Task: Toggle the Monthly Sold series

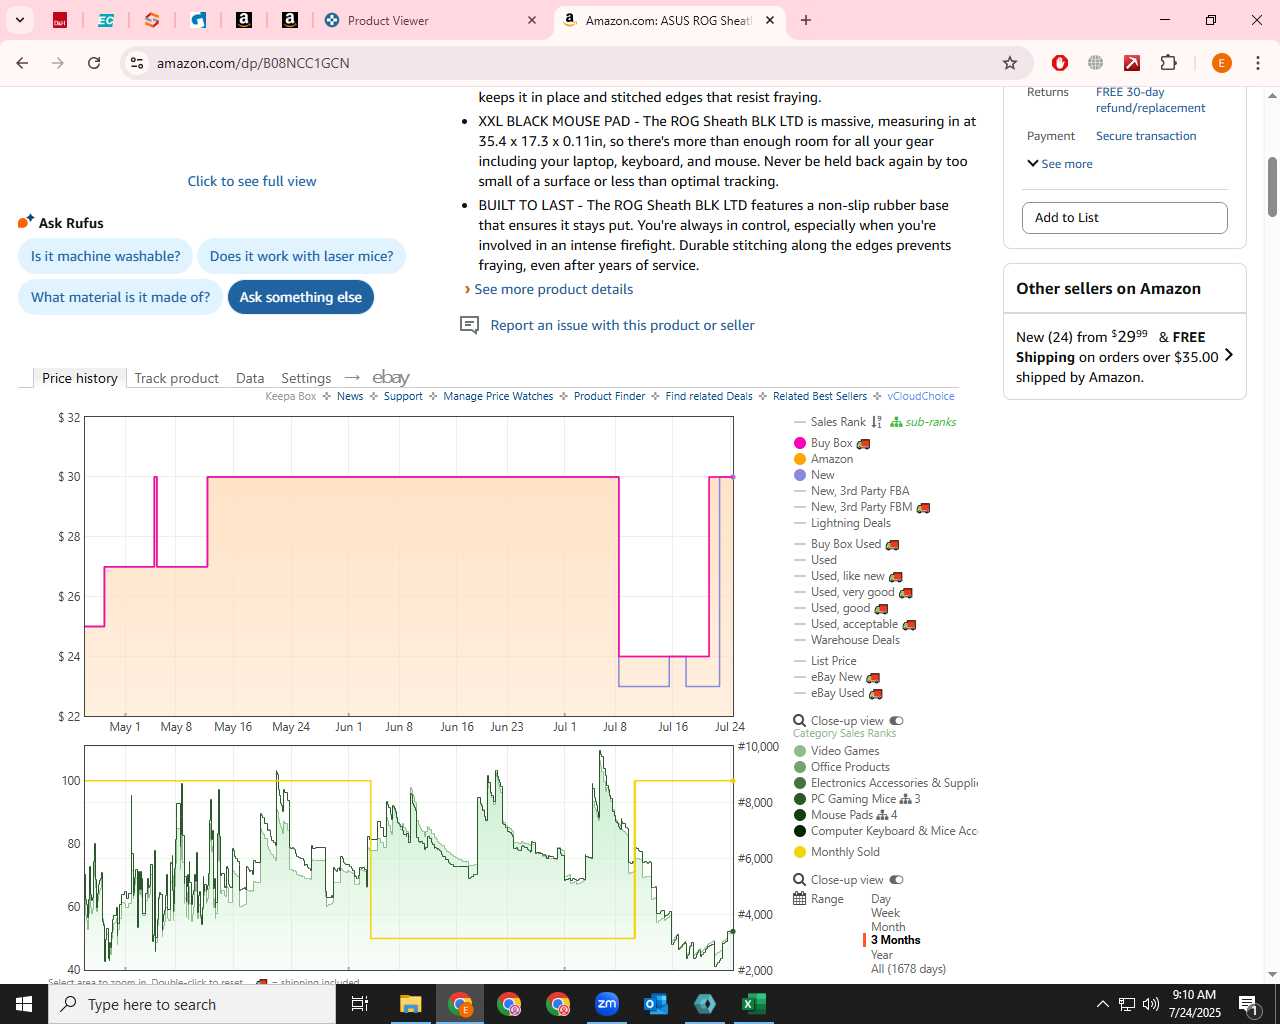Action: point(837,852)
